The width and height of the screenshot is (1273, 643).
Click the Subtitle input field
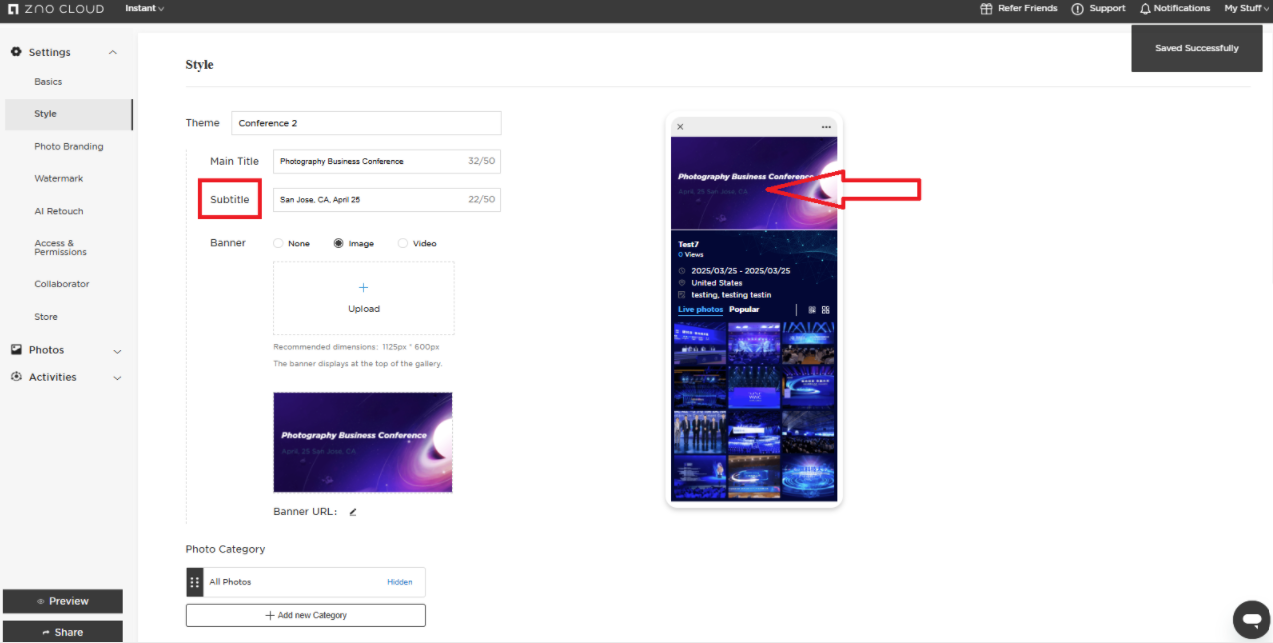pos(370,200)
